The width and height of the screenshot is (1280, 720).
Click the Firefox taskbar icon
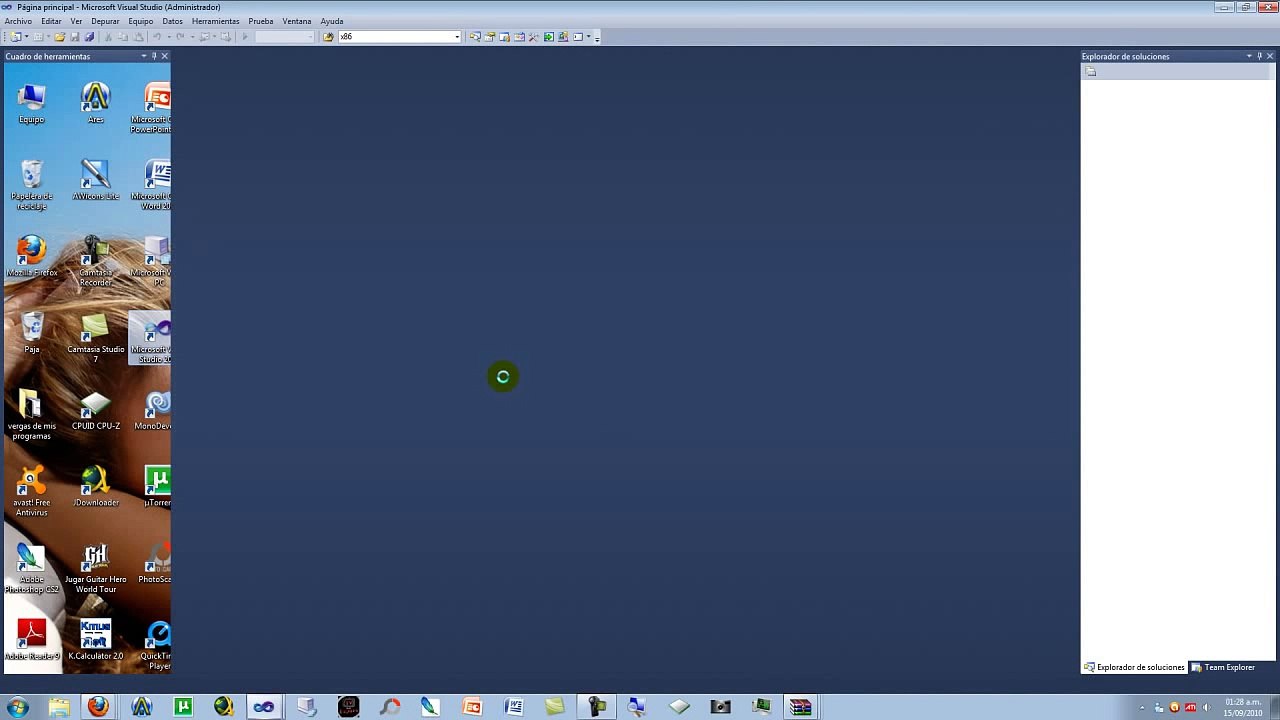click(x=98, y=707)
